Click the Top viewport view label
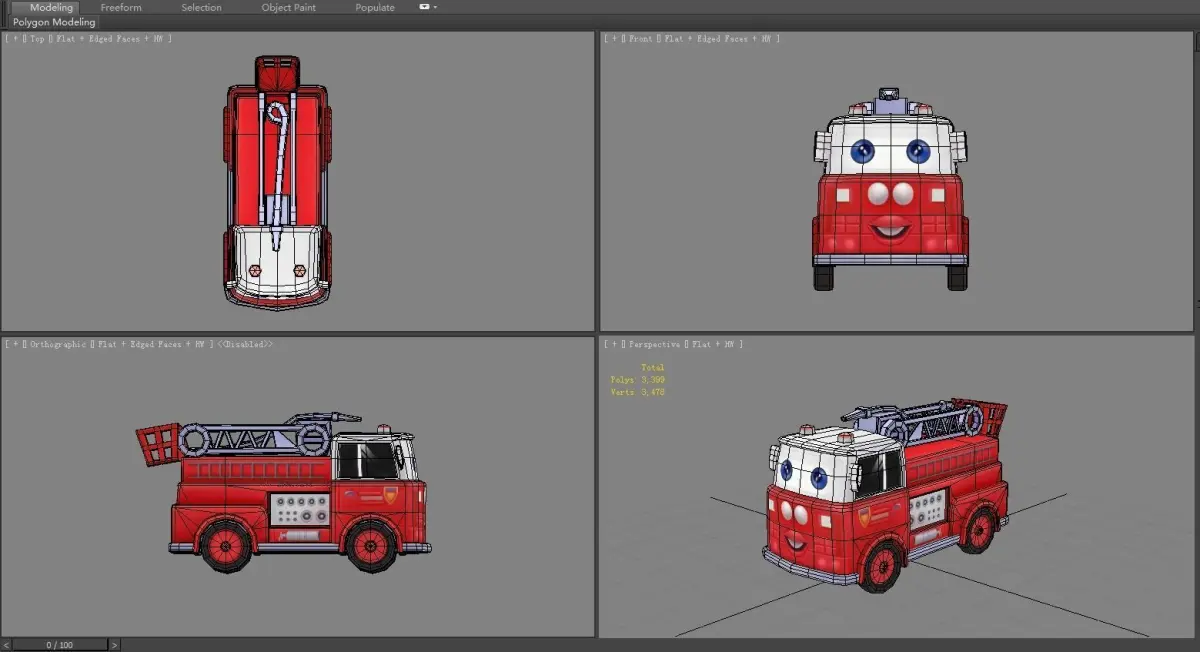Image resolution: width=1200 pixels, height=652 pixels. [35, 38]
